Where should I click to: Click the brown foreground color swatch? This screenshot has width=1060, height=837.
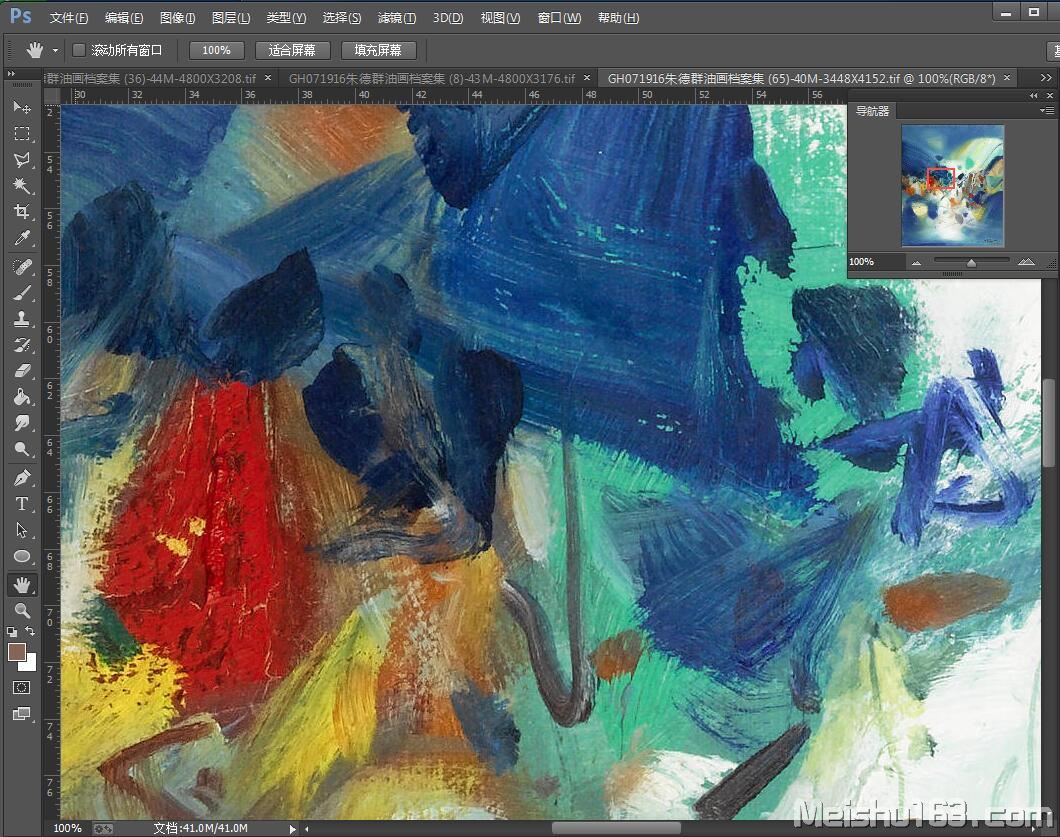pos(16,652)
